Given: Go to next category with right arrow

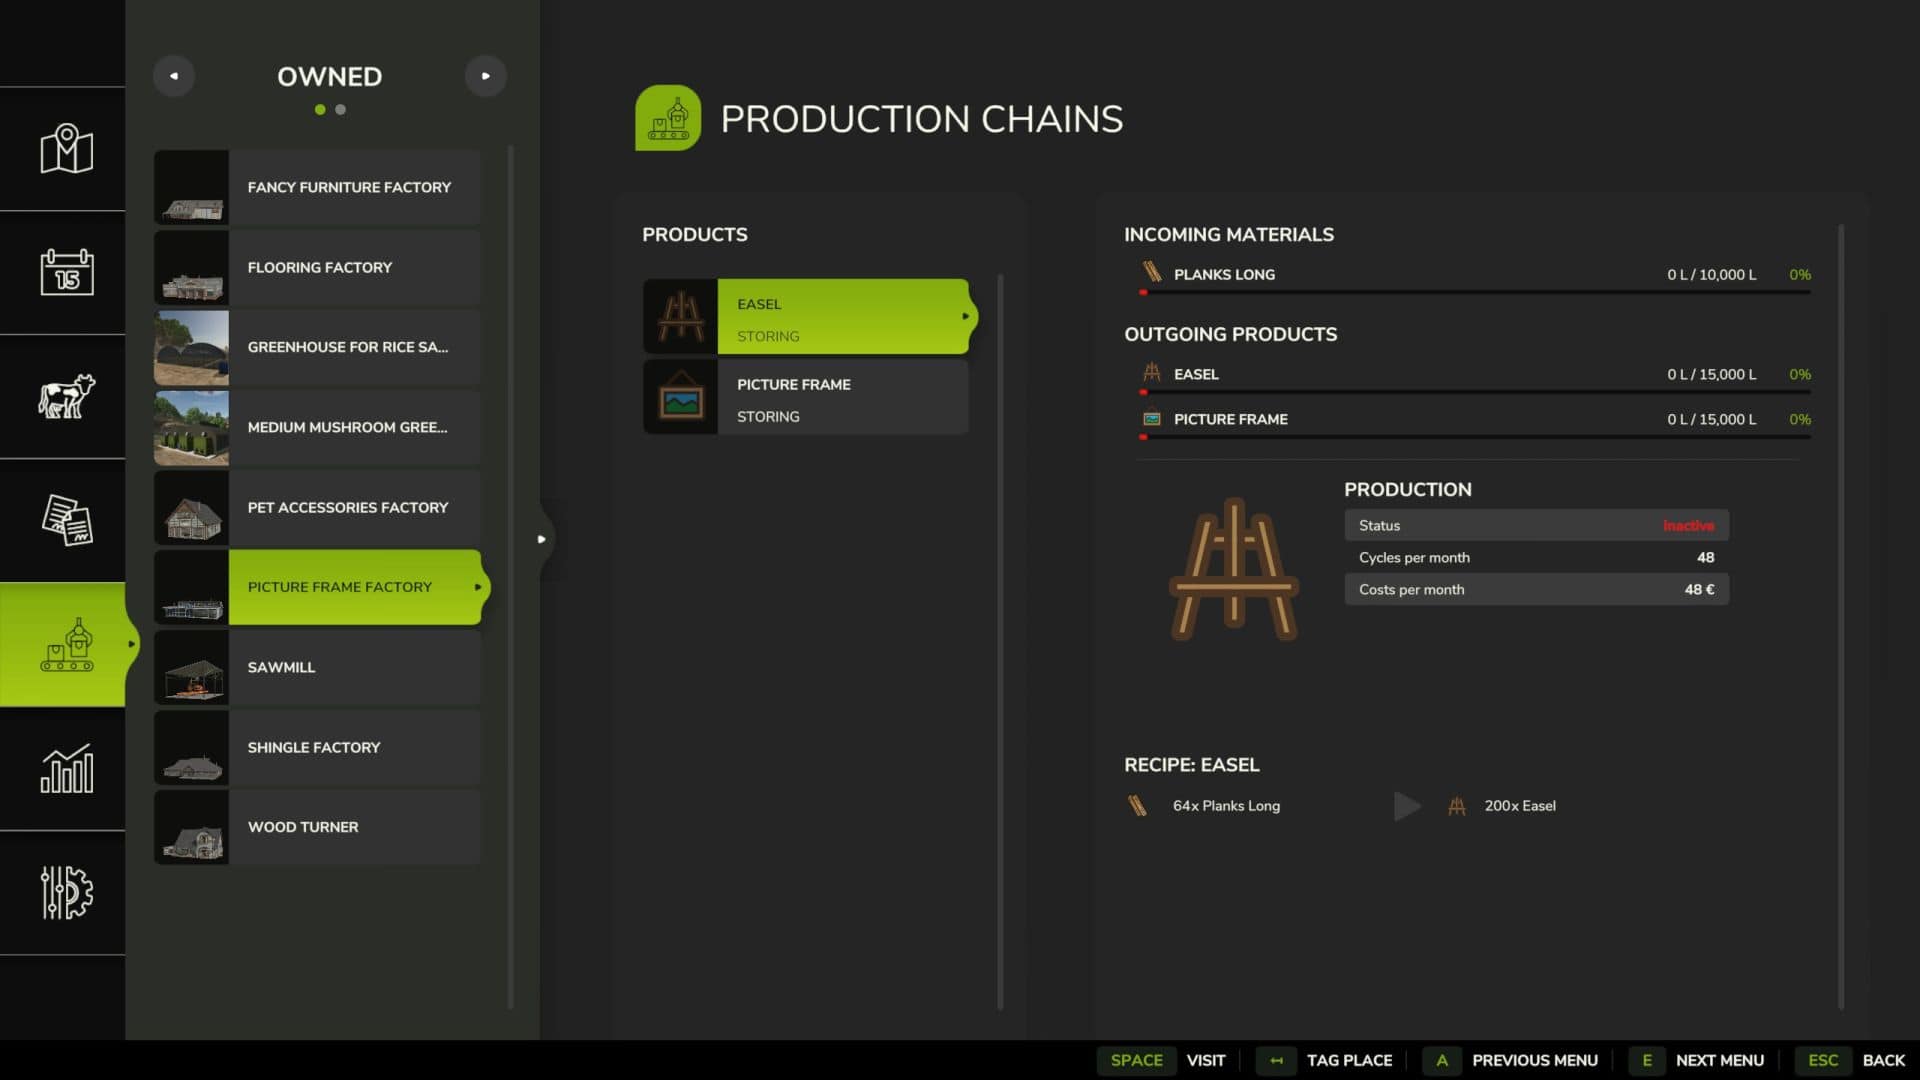Looking at the screenshot, I should (486, 76).
